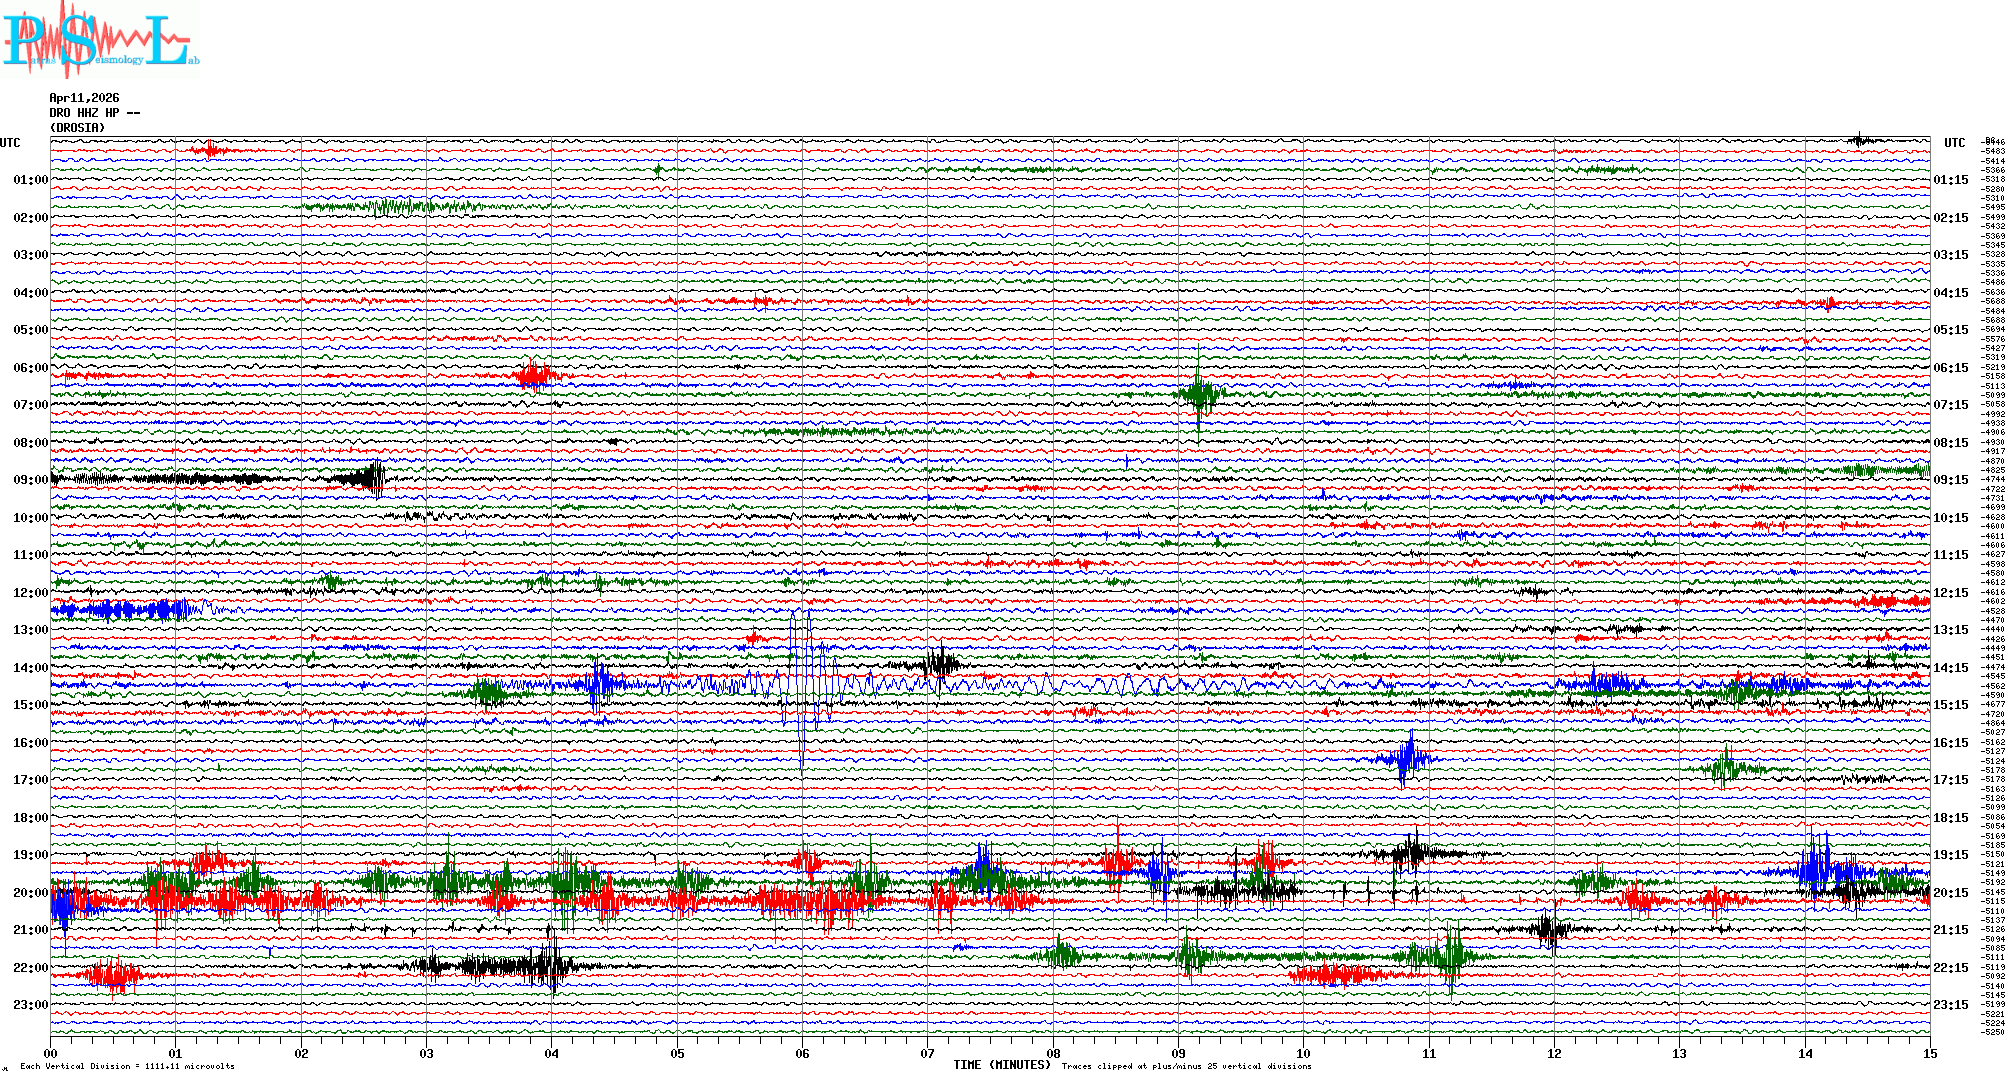
Task: Click the 14:00 hour label on left
Action: (30, 668)
